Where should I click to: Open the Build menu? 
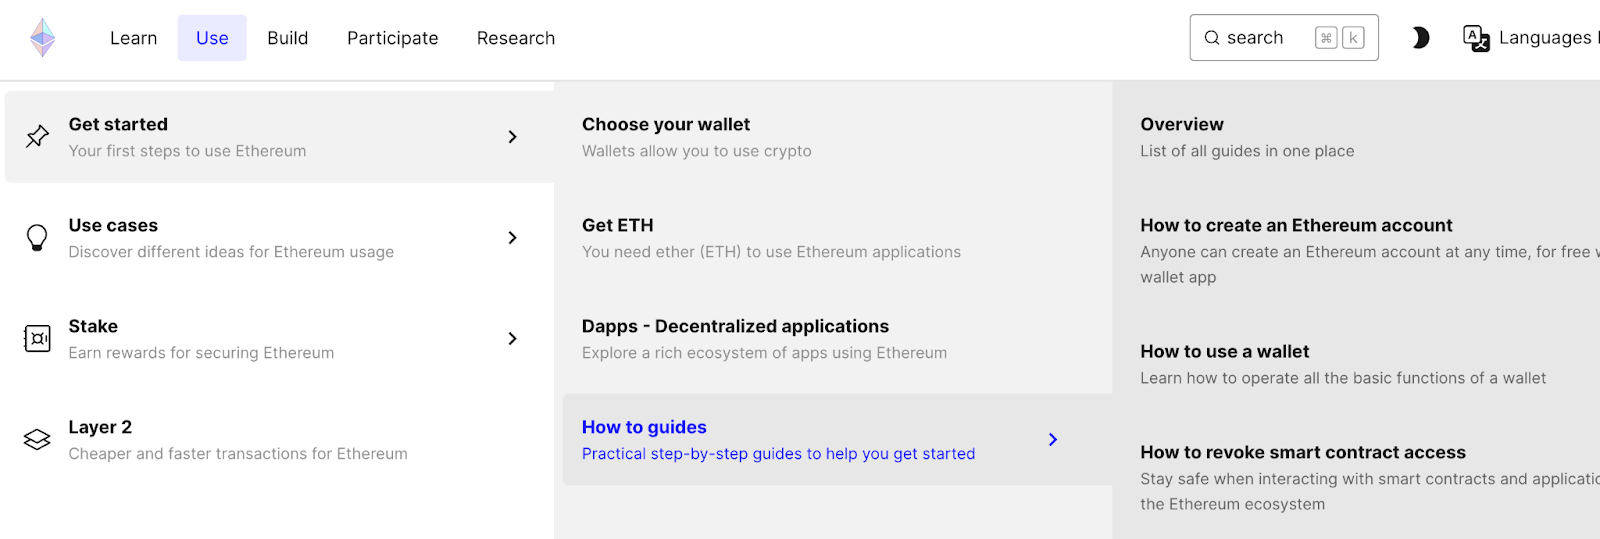(x=287, y=38)
